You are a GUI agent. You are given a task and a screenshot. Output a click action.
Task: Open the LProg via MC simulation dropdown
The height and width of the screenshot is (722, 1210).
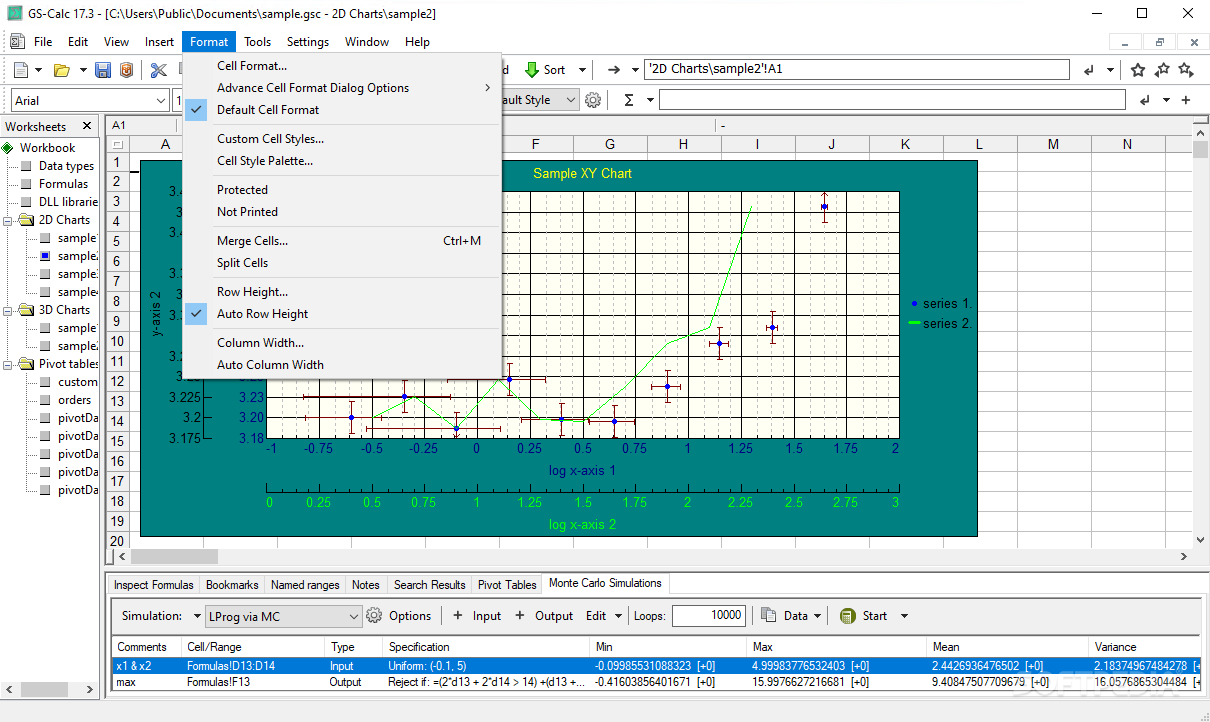(352, 616)
